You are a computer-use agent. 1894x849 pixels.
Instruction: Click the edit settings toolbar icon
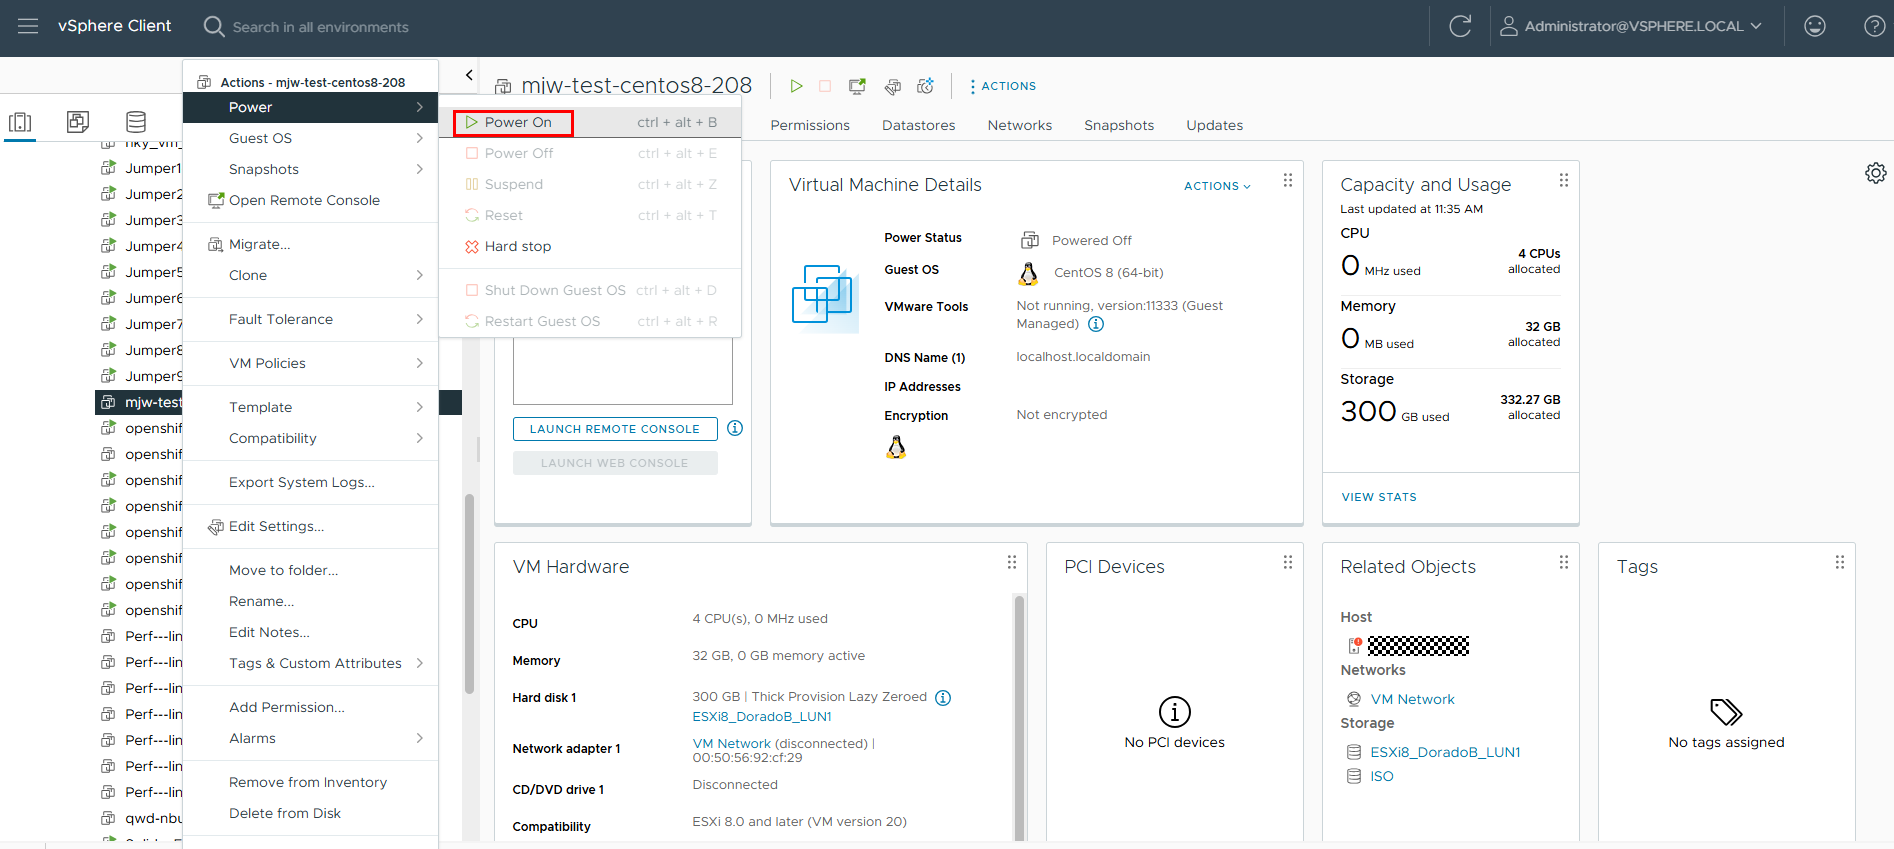coord(893,87)
